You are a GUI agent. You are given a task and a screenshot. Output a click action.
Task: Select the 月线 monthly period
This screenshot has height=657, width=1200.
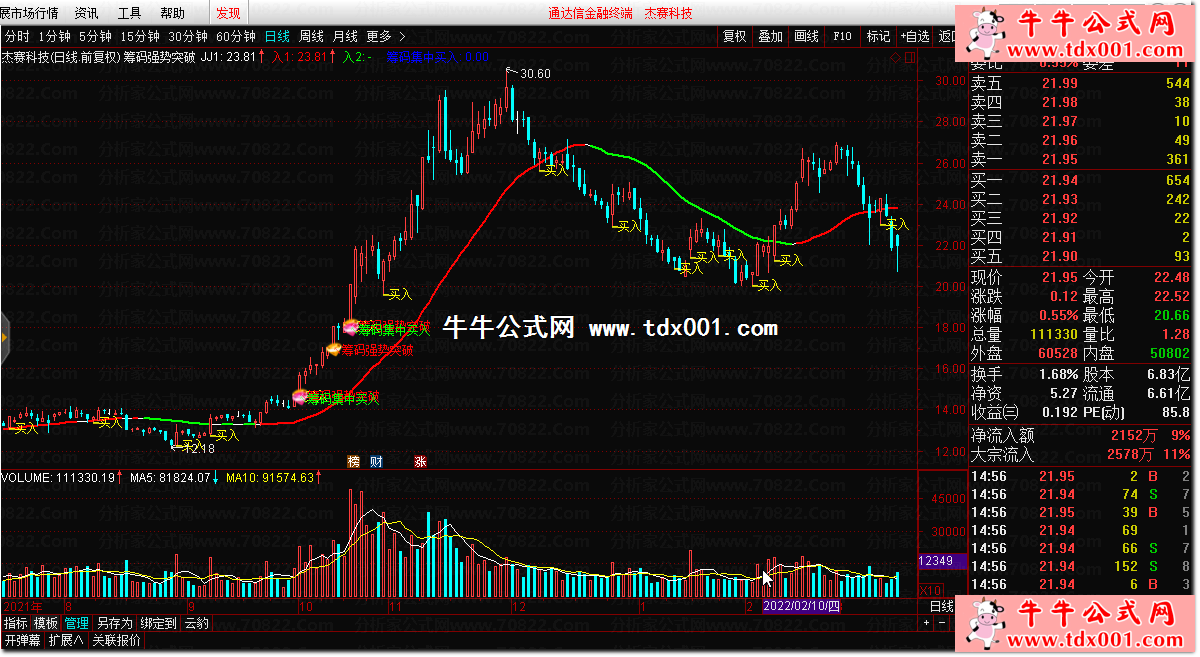(x=345, y=37)
